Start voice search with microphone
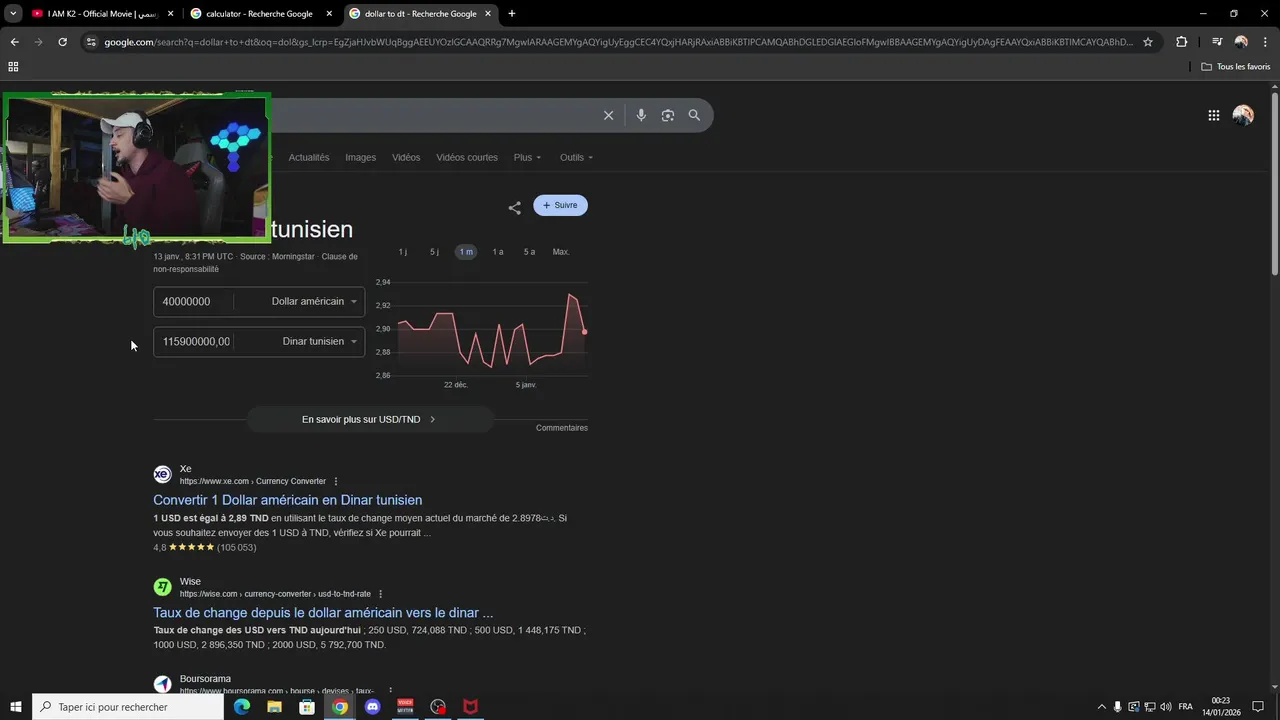Screen dimensions: 1280x720 641,115
